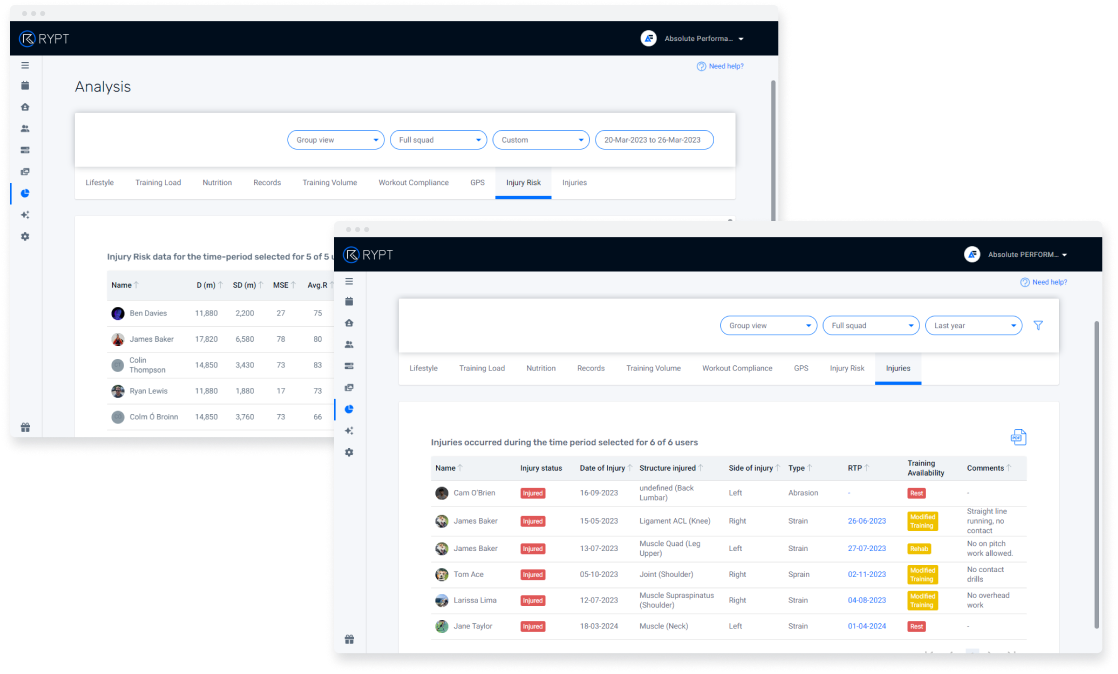Switch to Injuries tab in back window

point(574,183)
